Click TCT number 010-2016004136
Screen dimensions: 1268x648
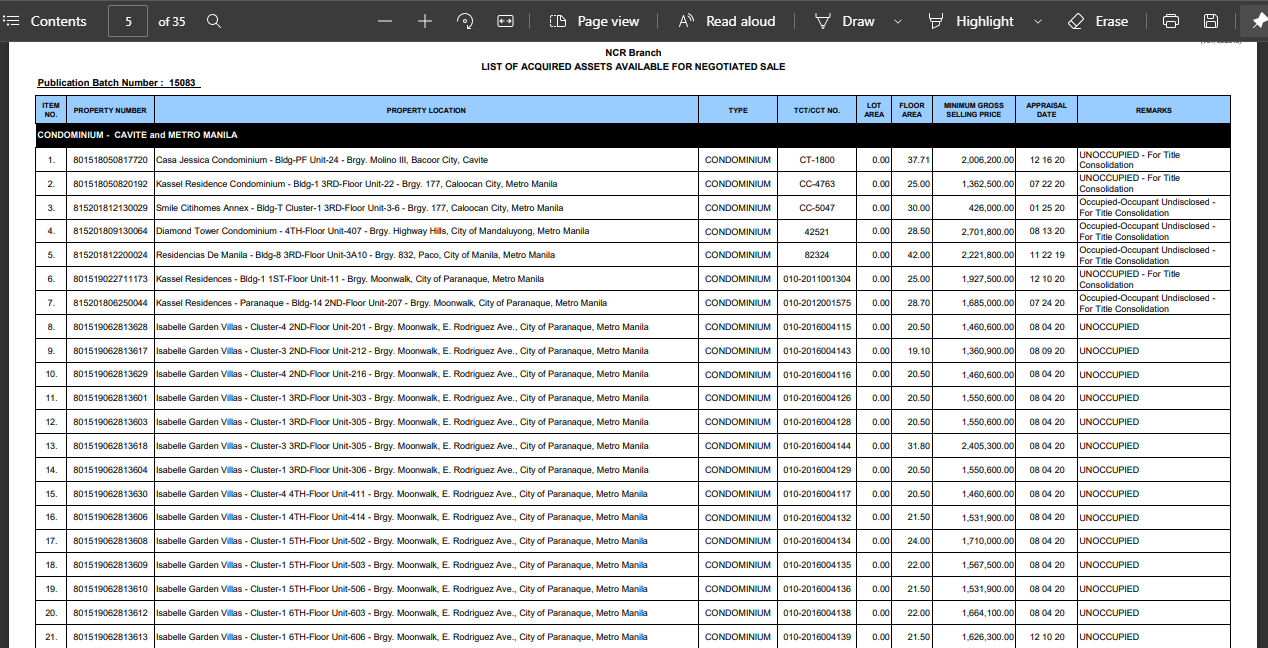tap(817, 589)
